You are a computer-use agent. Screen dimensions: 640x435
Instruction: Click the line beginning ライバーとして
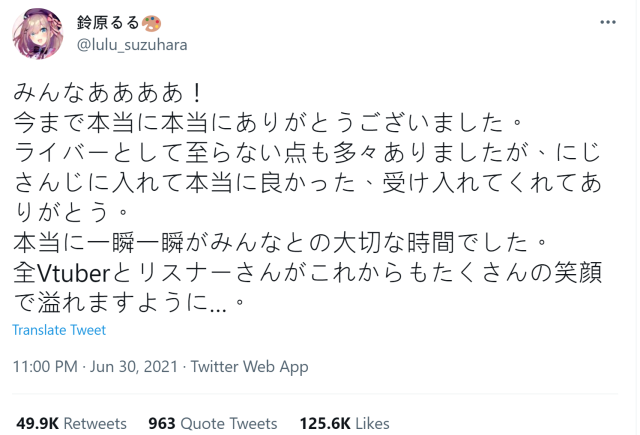pyautogui.click(x=300, y=155)
